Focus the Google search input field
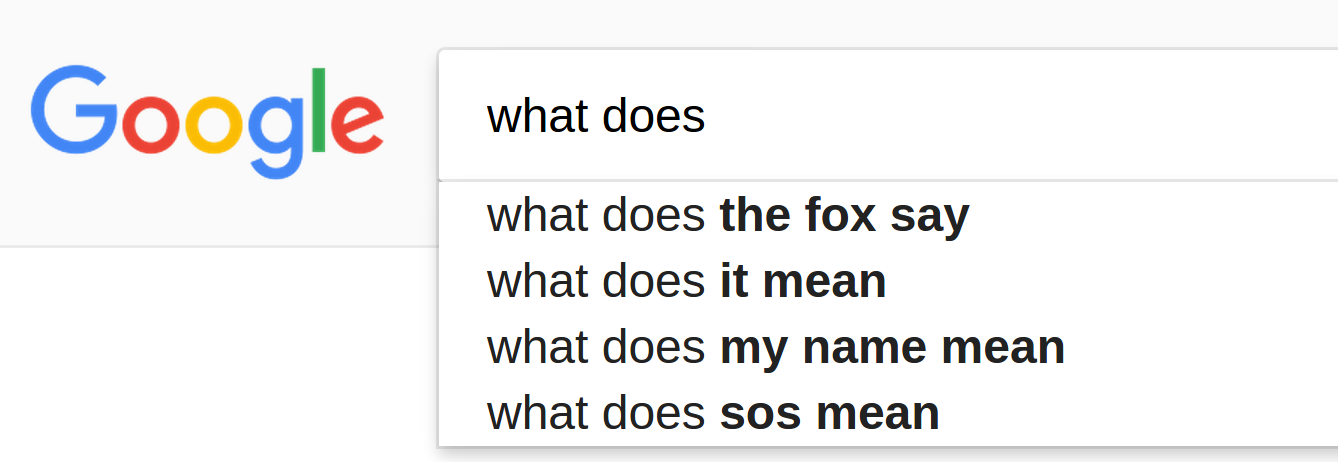Viewport: 1338px width, 462px height. click(888, 115)
